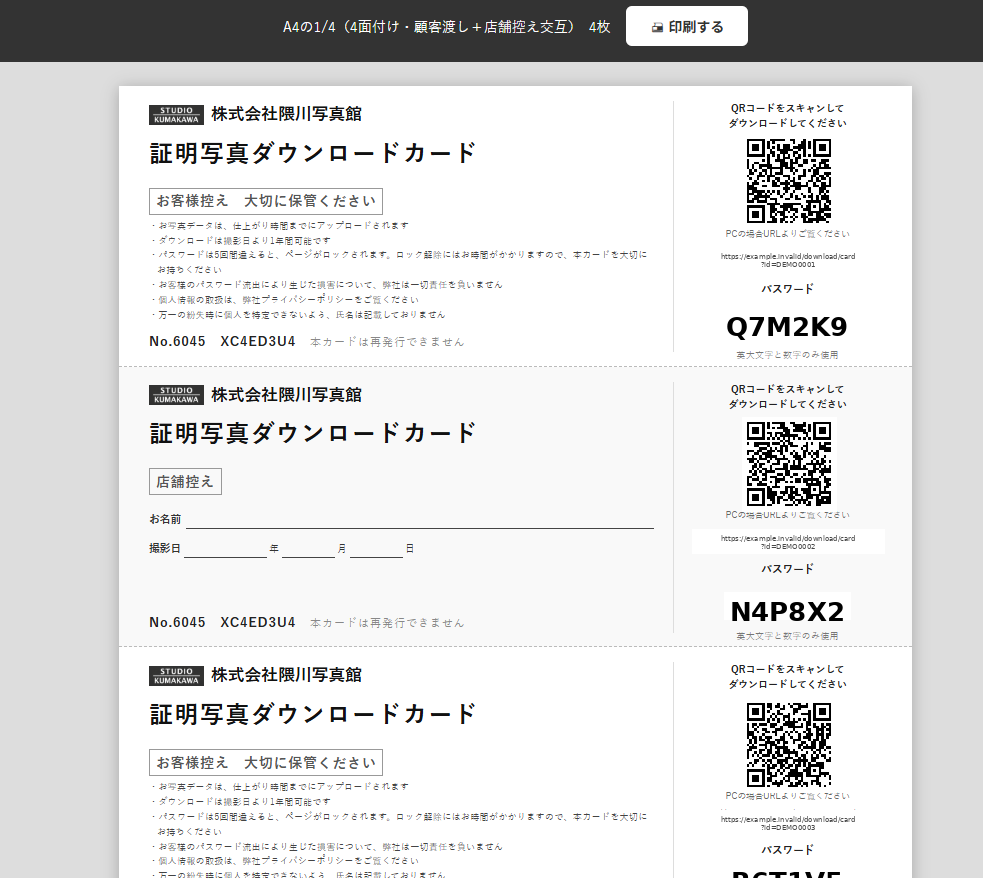983x878 pixels.
Task: Select 'No.6045 XC4ED3U4' on the 店舗控え card
Action: [222, 622]
